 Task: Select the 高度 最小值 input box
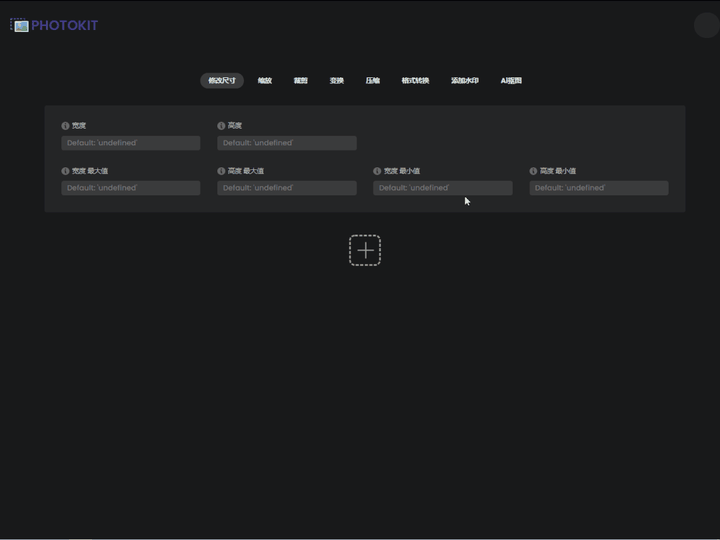(599, 188)
